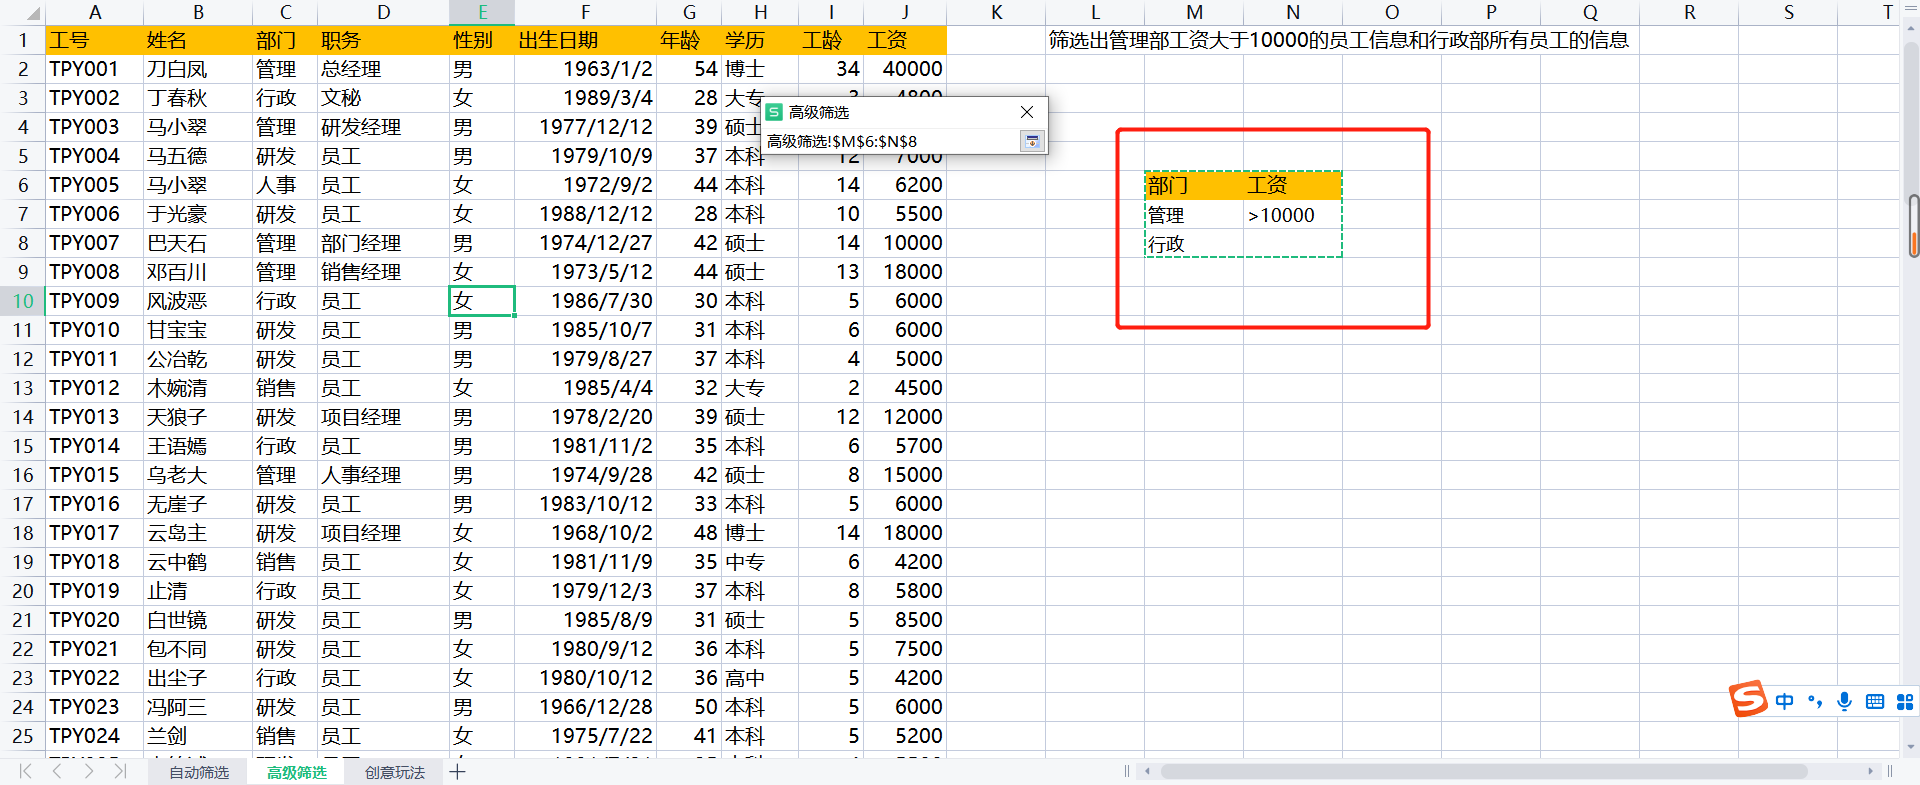
Task: Click the 中专 education cell in row 19
Action: (x=760, y=562)
